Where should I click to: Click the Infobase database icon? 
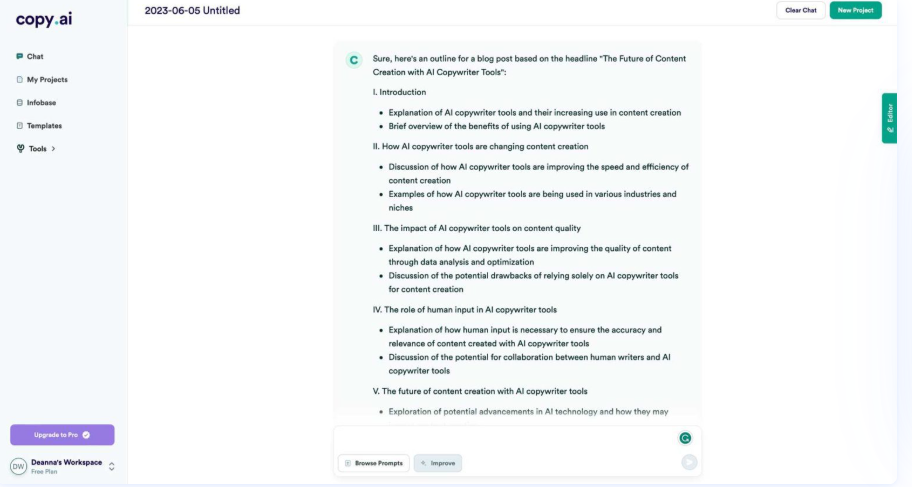[19, 103]
